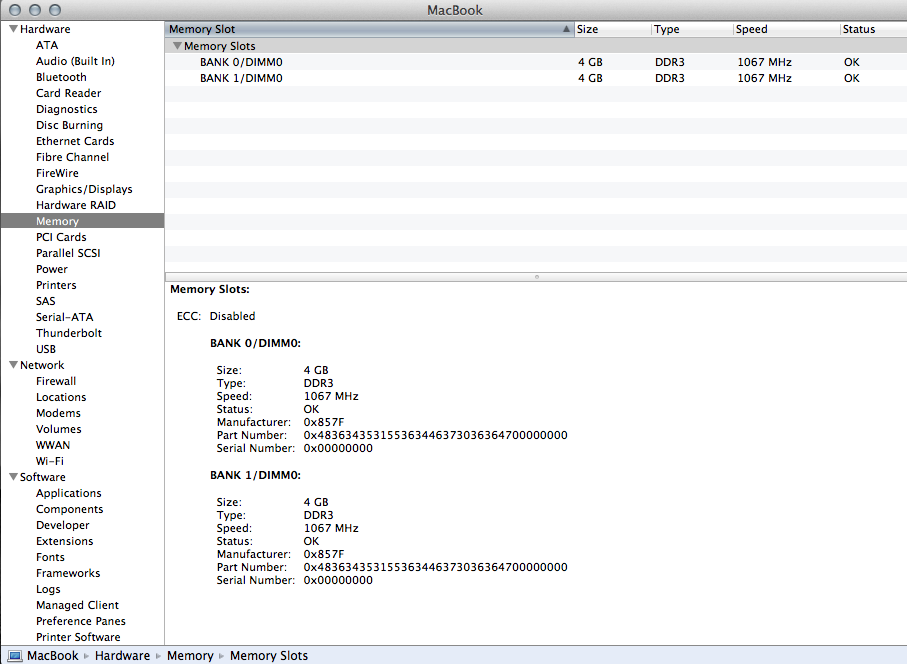The height and width of the screenshot is (664, 907).
Task: Collapse the Network section triangle
Action: pyautogui.click(x=13, y=365)
